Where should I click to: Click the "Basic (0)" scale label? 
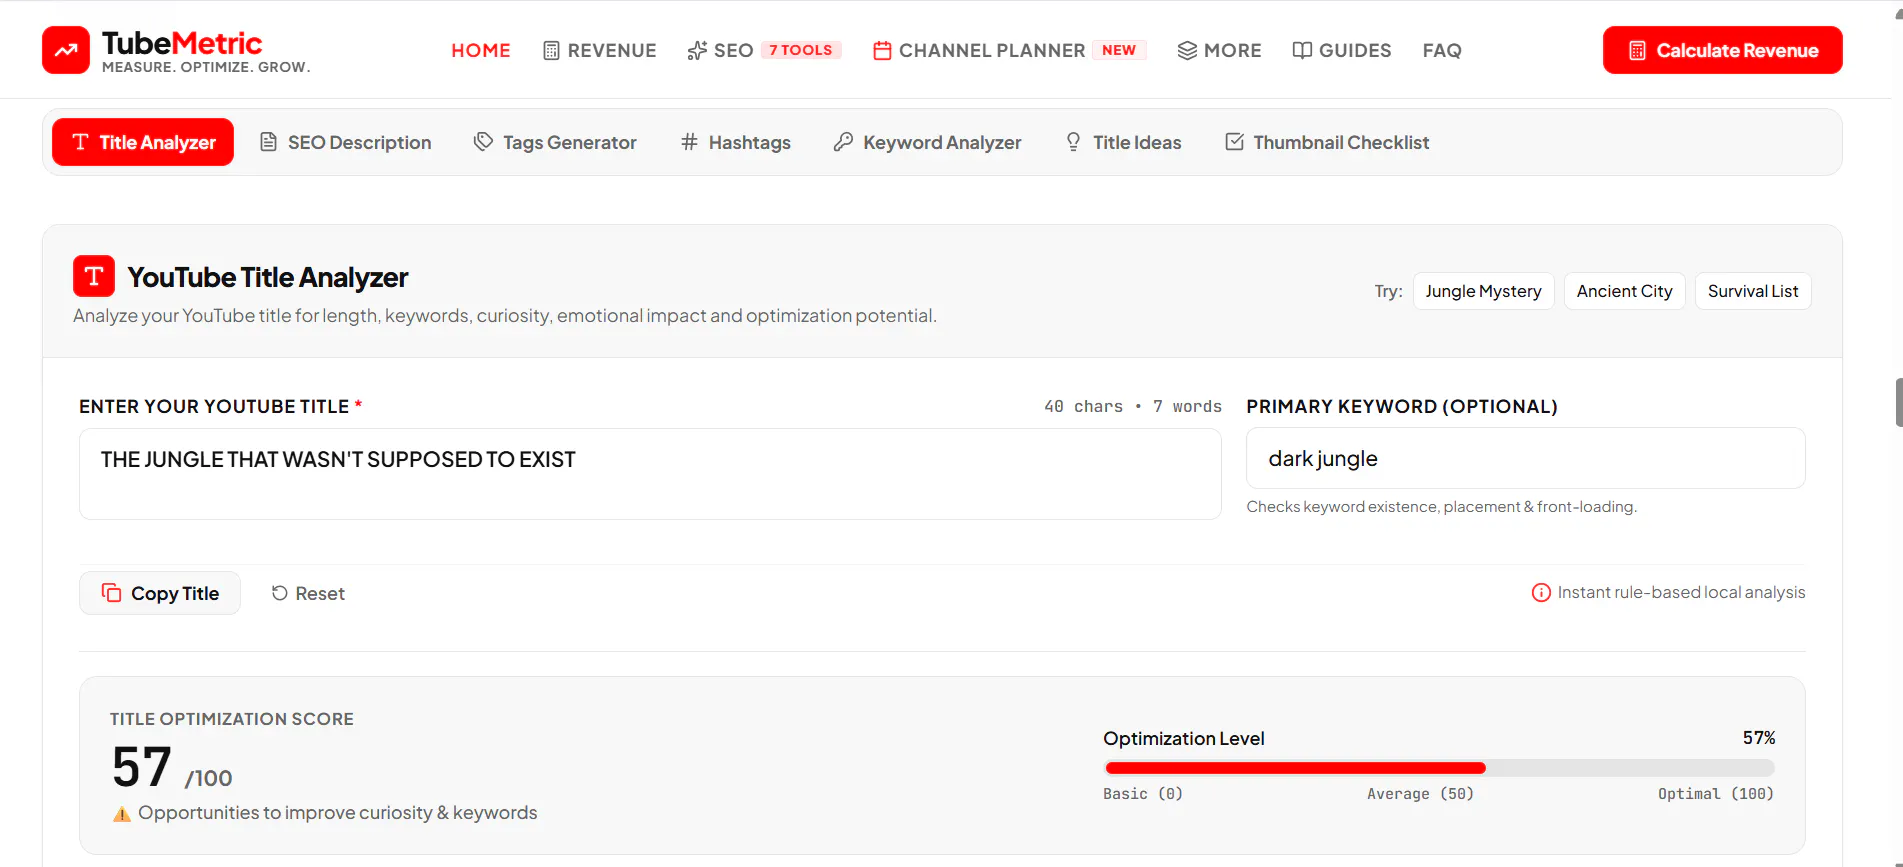[1143, 794]
